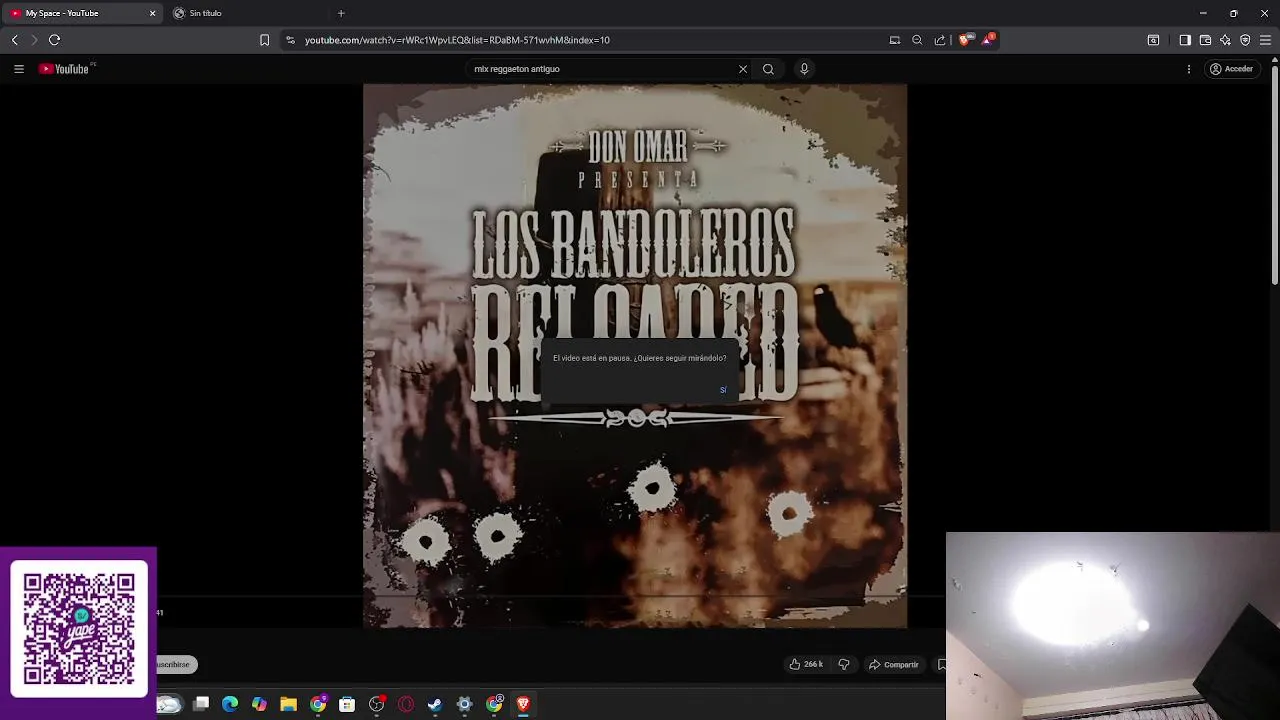Open the YouTube guide hamburger menu
Viewport: 1280px width, 720px height.
point(19,69)
